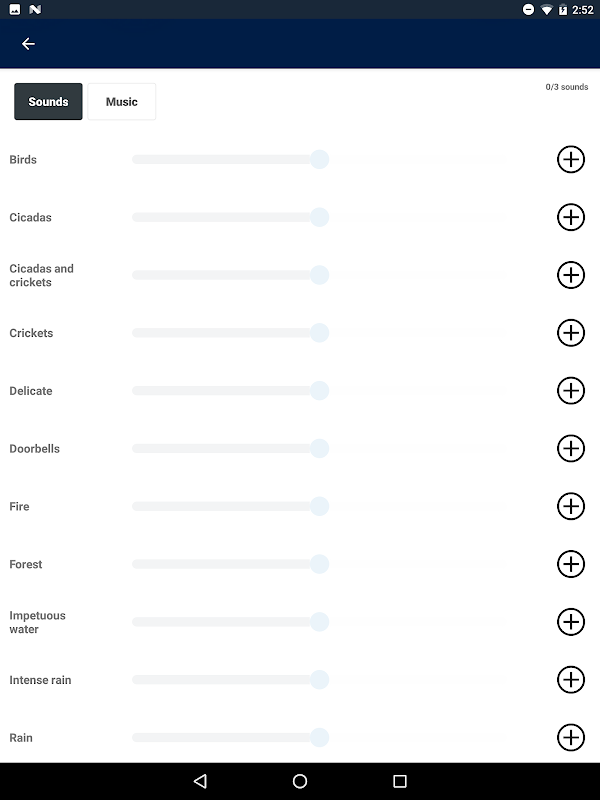Click the Rain volume slider
This screenshot has height=800, width=600.
pos(319,738)
